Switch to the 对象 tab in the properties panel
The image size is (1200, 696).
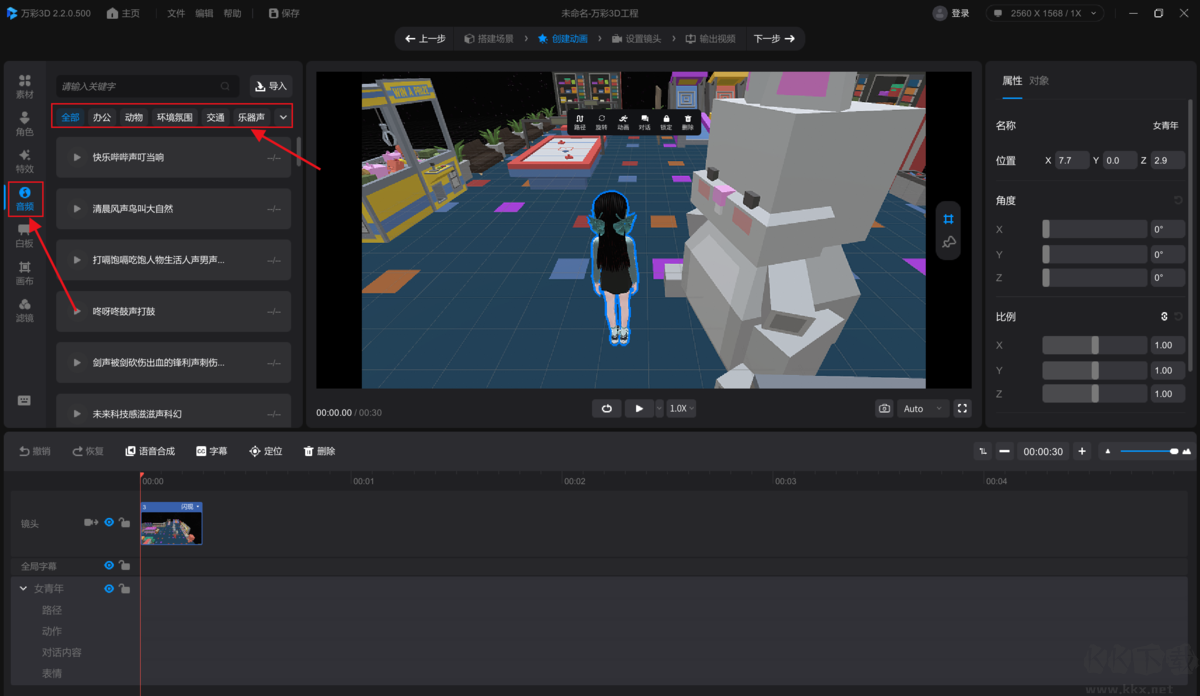tap(1039, 81)
